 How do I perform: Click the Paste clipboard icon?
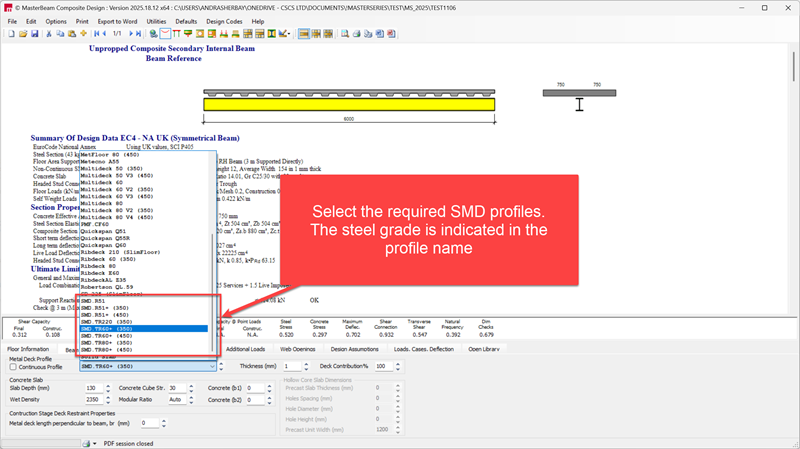[x=72, y=34]
